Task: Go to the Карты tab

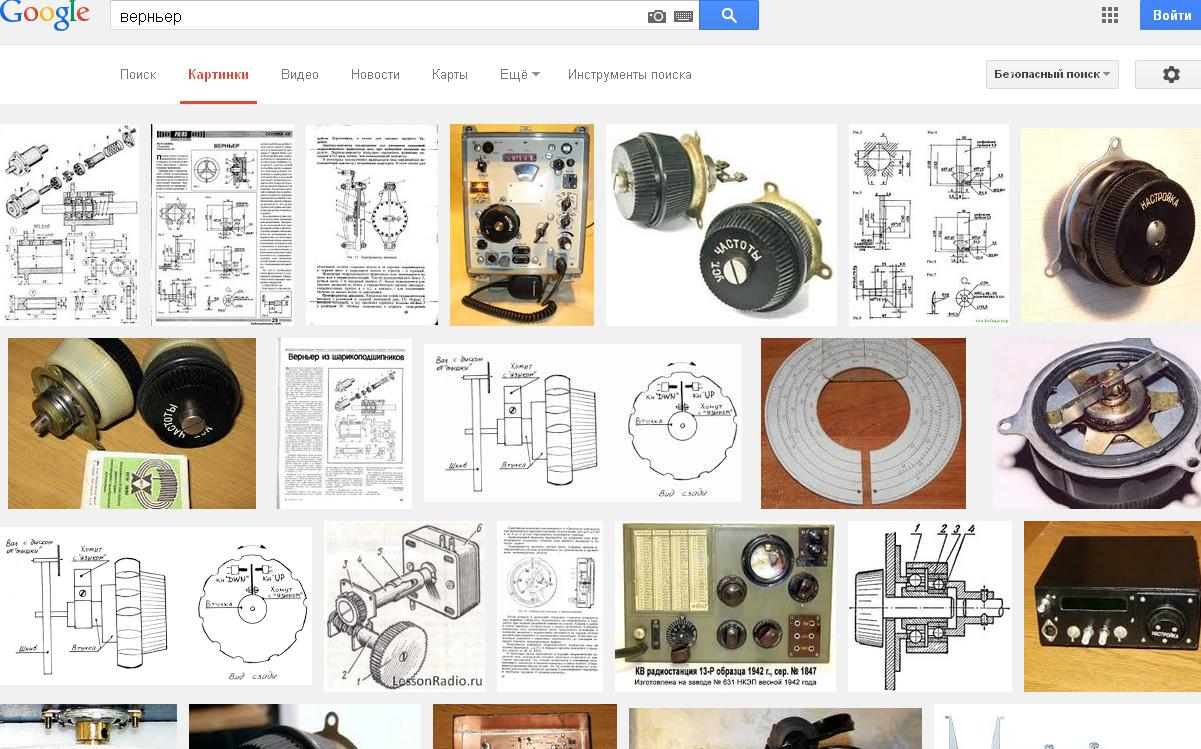Action: (x=450, y=75)
